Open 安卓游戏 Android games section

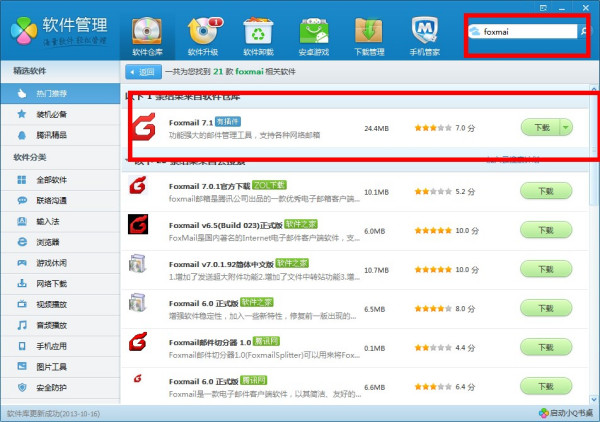point(314,37)
